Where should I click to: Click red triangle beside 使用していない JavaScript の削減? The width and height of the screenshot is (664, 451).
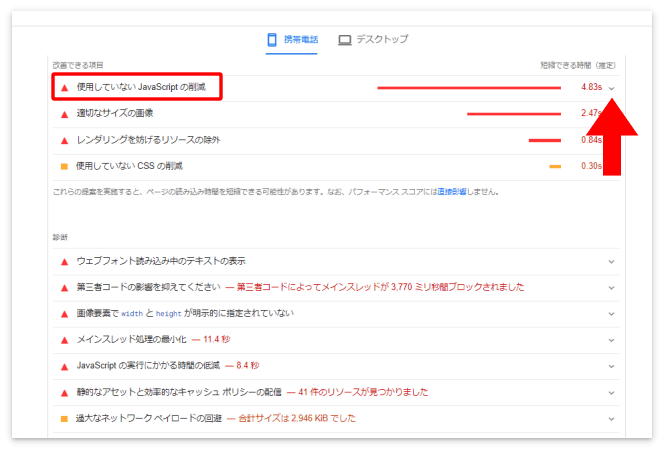coord(64,88)
